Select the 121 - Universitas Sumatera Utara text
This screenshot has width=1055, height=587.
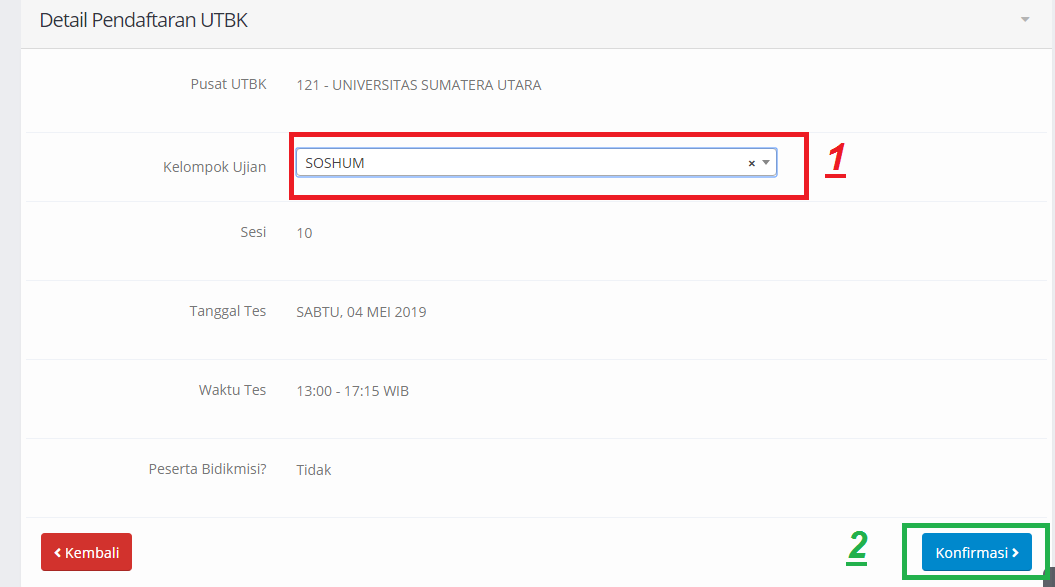point(419,86)
